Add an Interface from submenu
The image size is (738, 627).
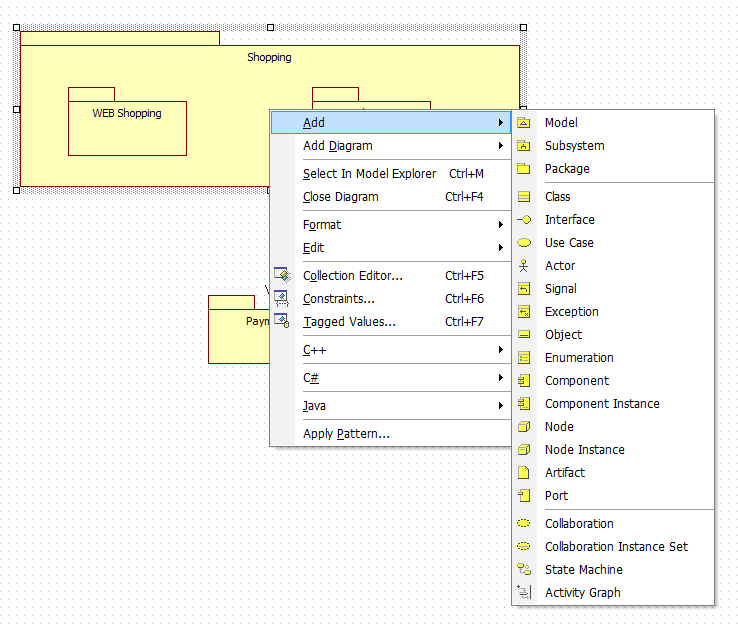tap(613, 220)
